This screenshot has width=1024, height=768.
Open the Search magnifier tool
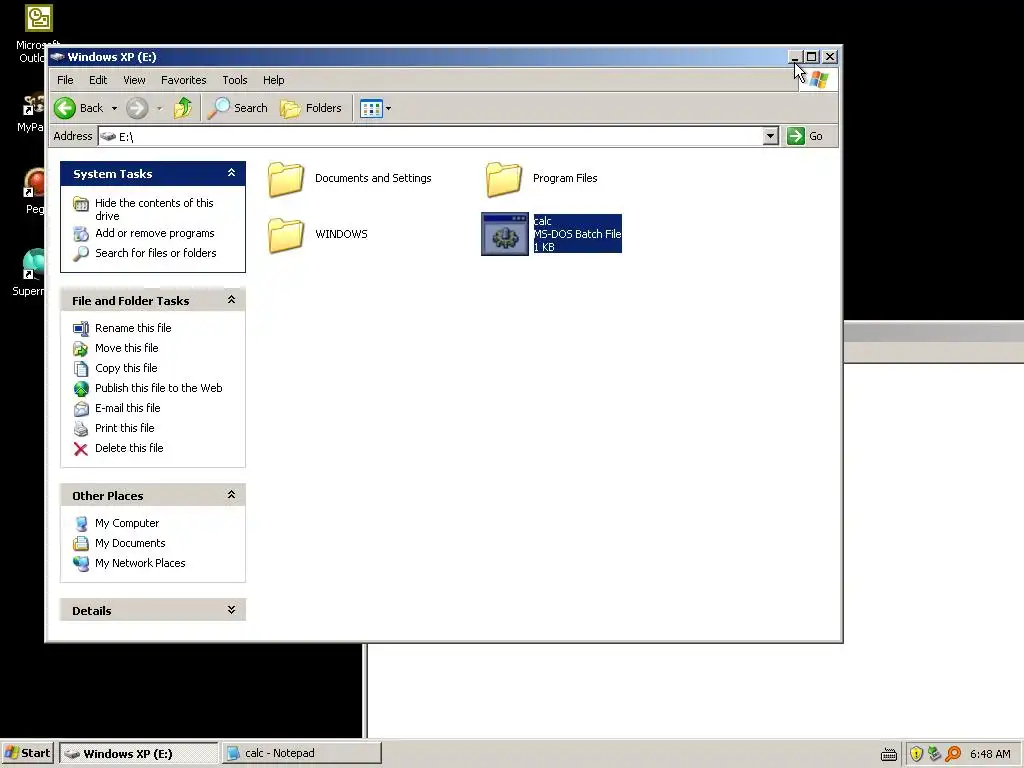click(238, 108)
